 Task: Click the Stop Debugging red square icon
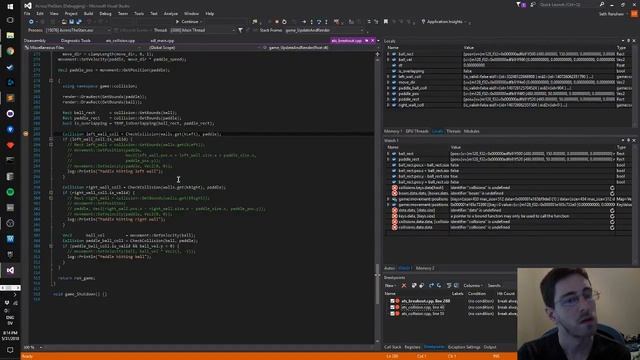pos(277,22)
